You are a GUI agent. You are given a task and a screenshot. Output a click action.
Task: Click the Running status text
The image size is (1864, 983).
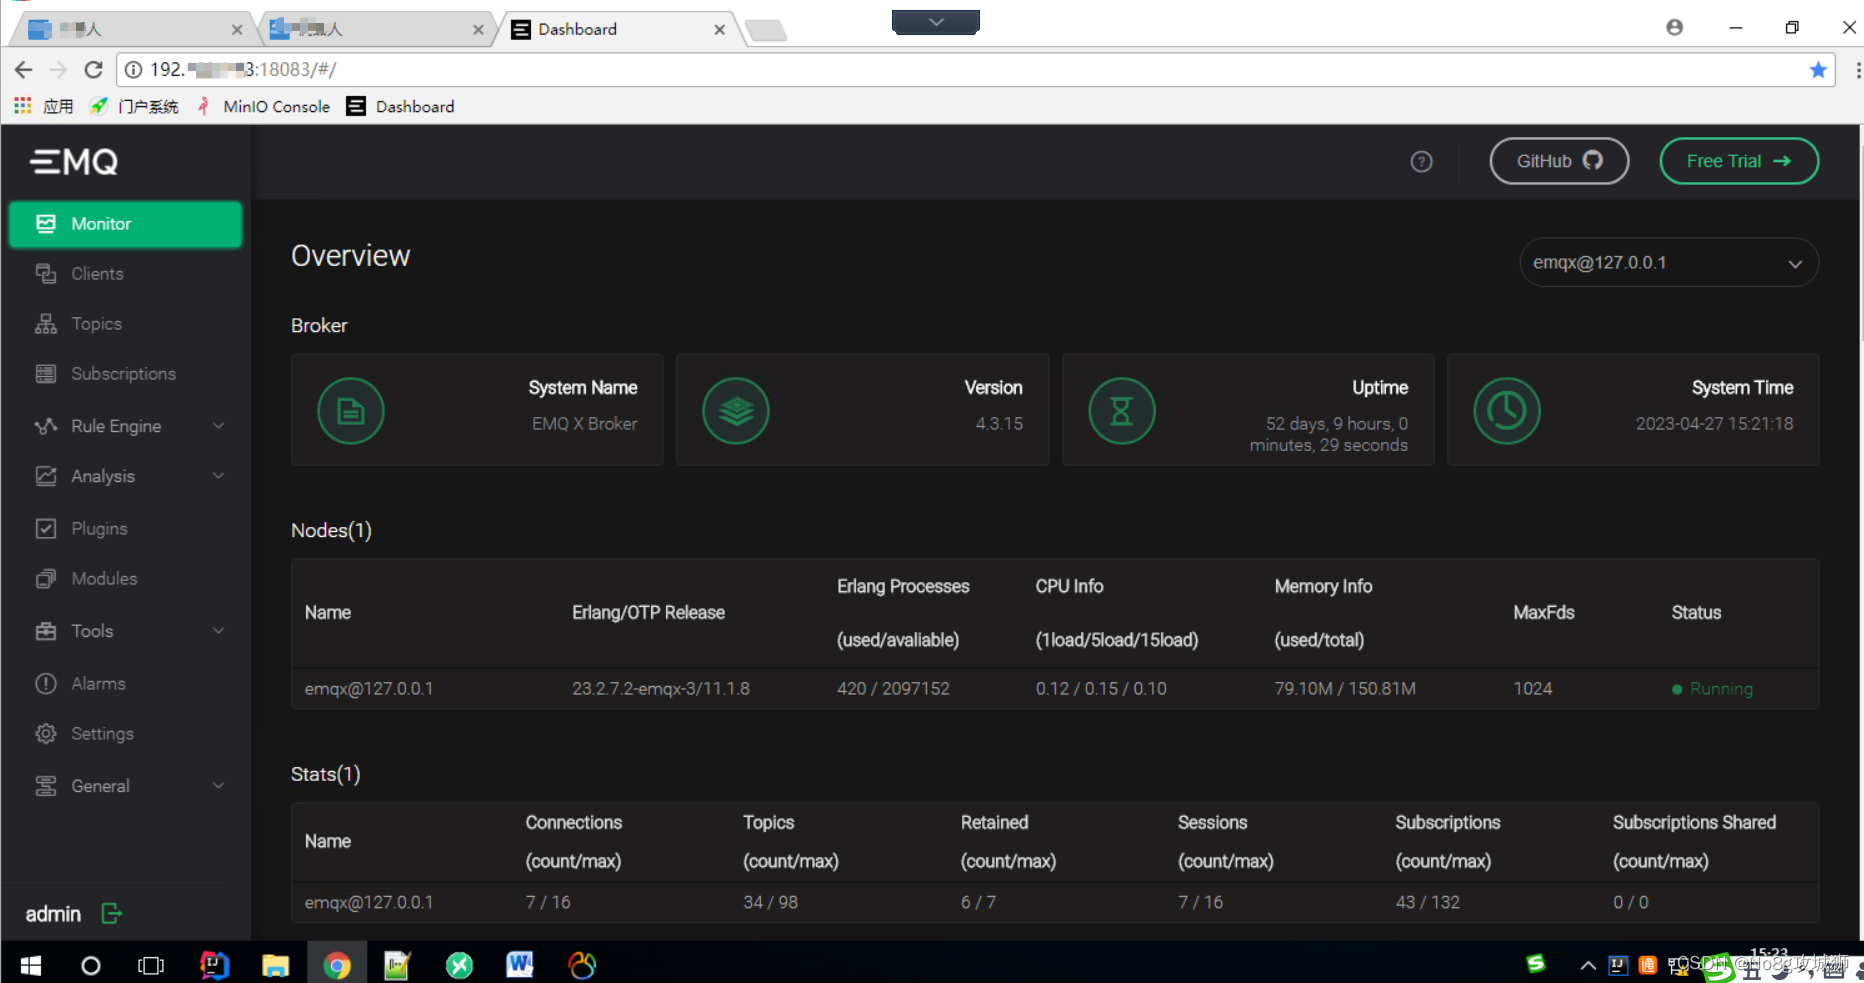point(1721,689)
